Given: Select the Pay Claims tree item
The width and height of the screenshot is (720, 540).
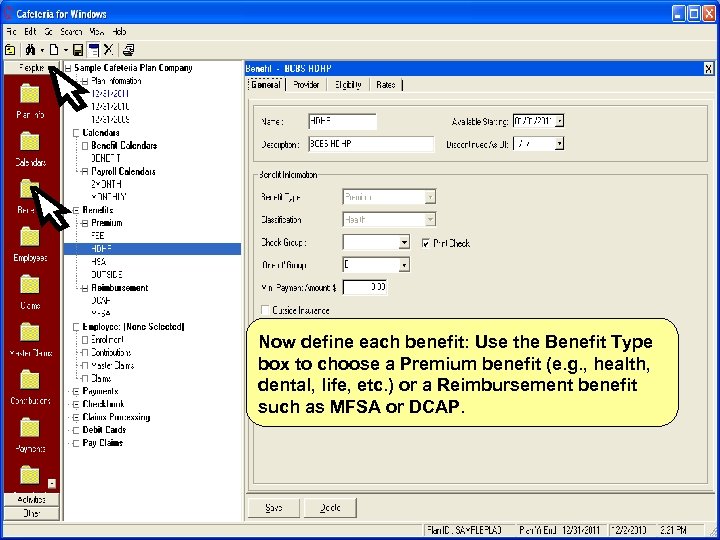Looking at the screenshot, I should (x=102, y=443).
